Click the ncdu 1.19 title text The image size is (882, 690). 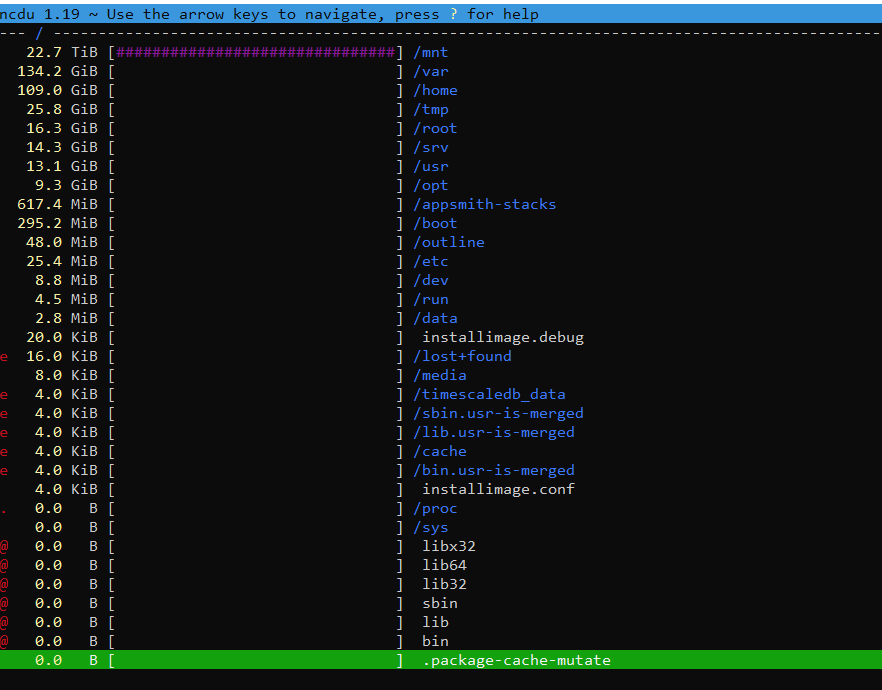coord(40,14)
